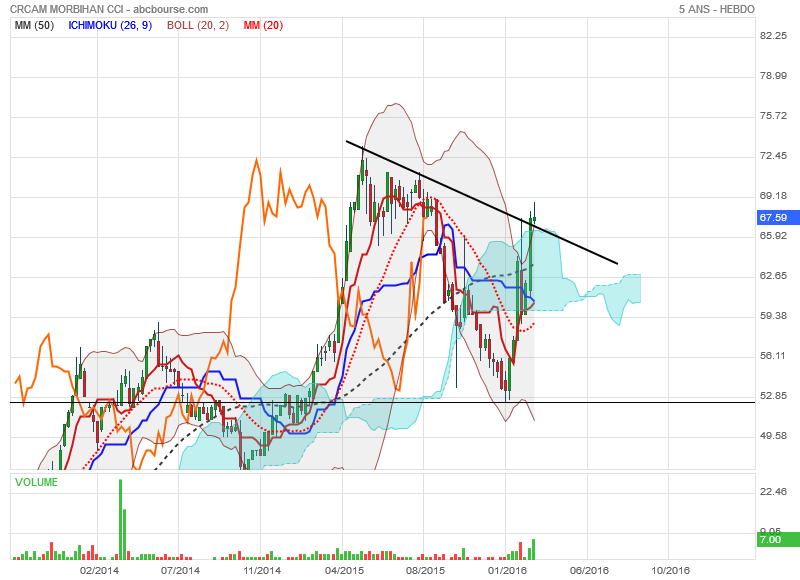The height and width of the screenshot is (580, 800).
Task: Click the VOLUME panel label
Action: coord(36,482)
